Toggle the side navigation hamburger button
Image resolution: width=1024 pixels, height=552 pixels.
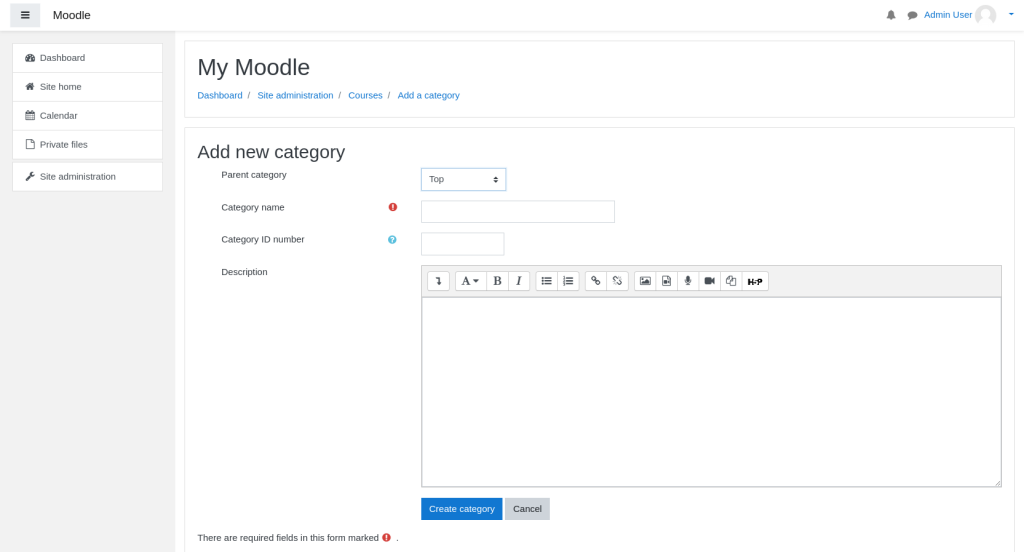point(25,15)
